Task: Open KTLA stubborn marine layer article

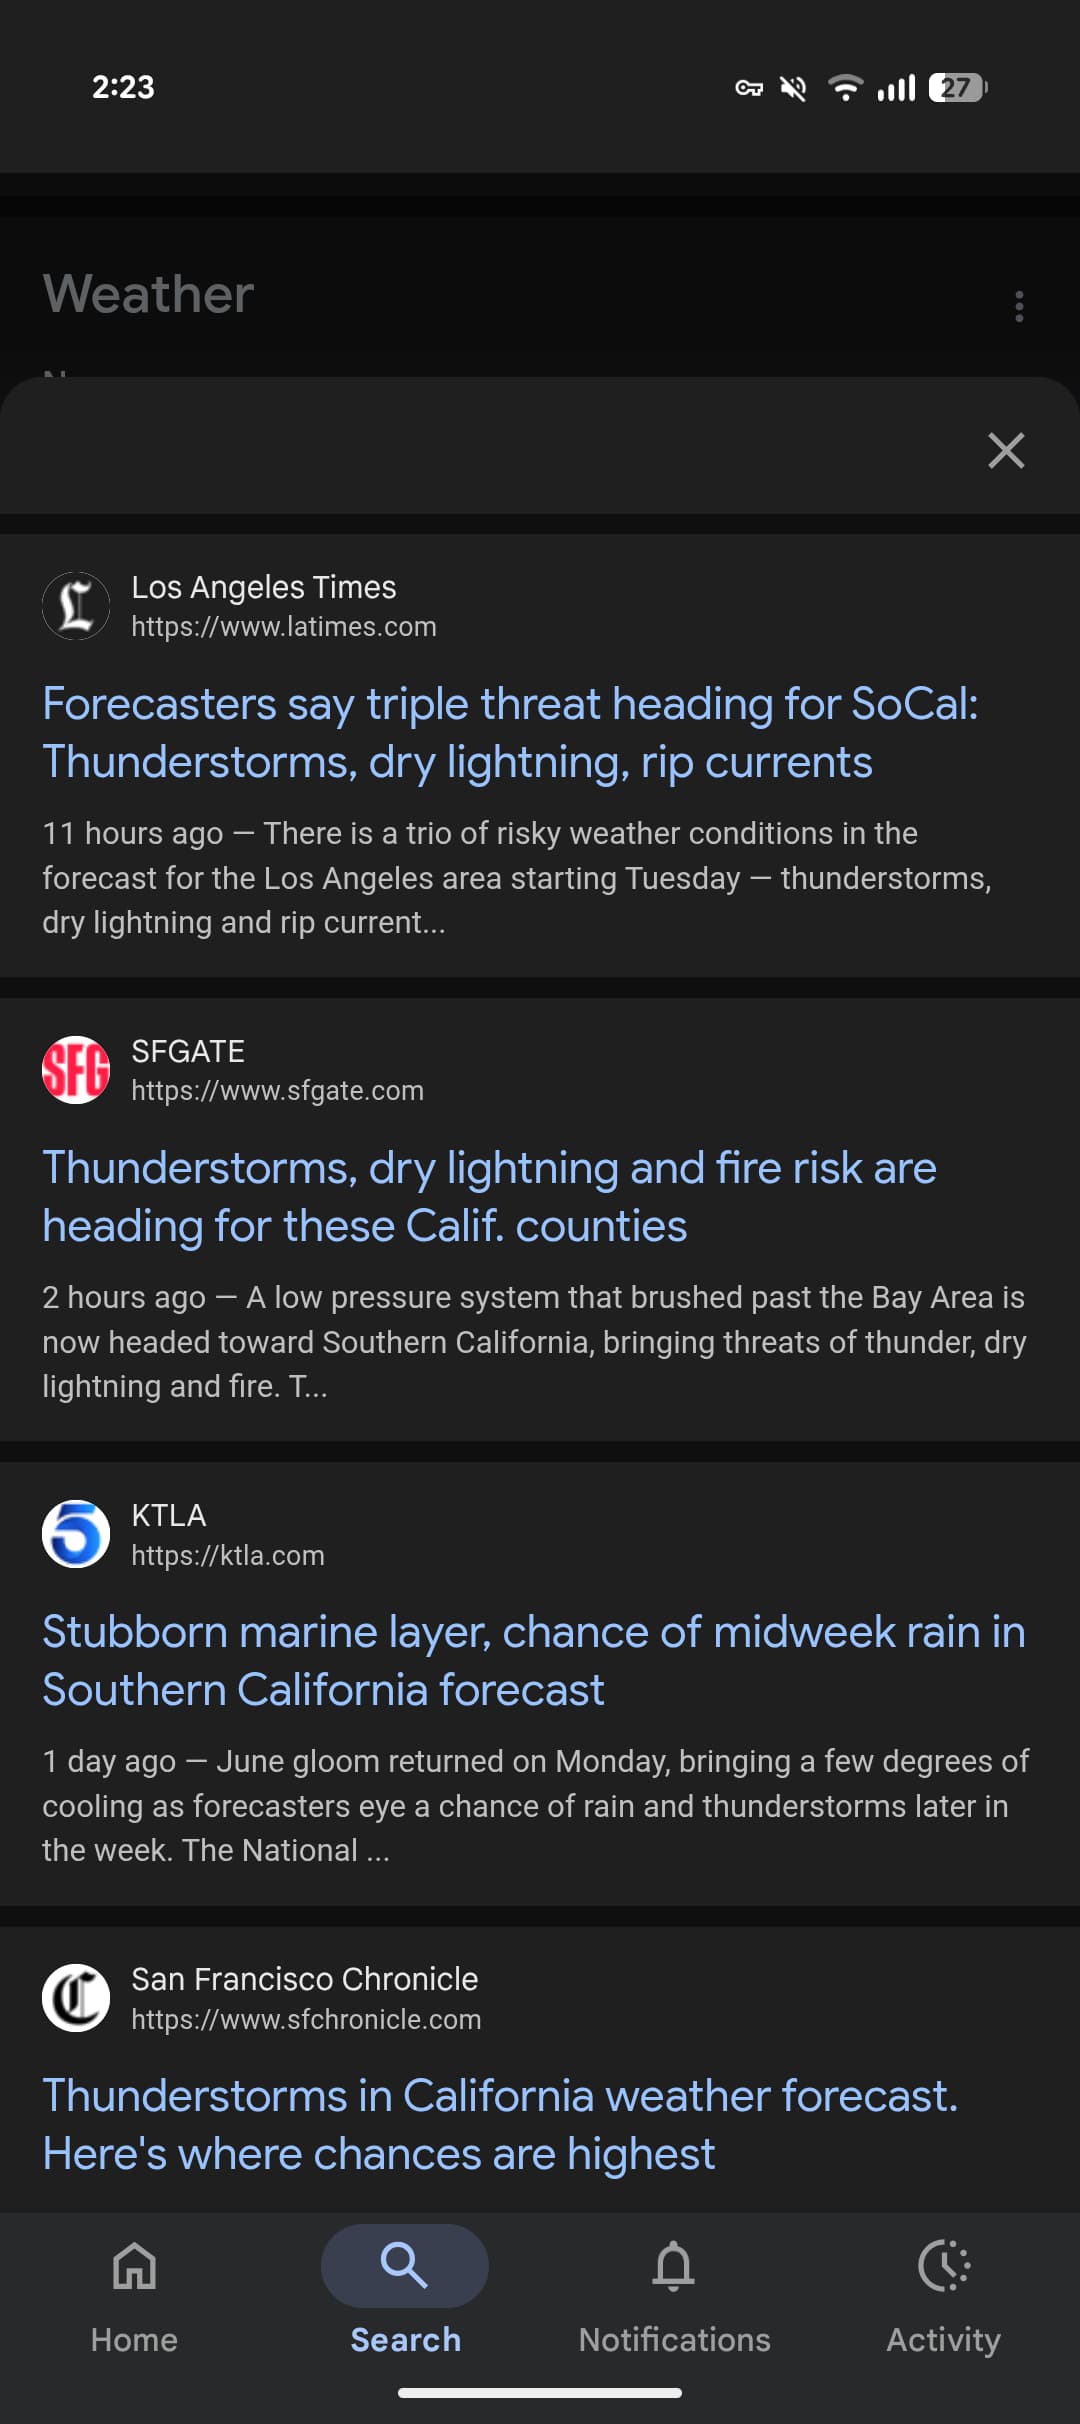Action: 534,1661
